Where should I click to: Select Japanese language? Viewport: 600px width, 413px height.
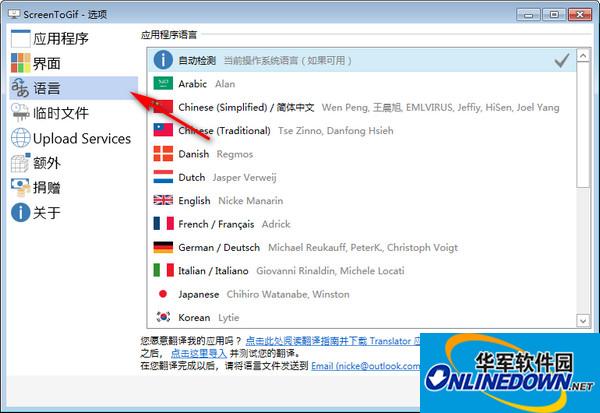click(362, 294)
